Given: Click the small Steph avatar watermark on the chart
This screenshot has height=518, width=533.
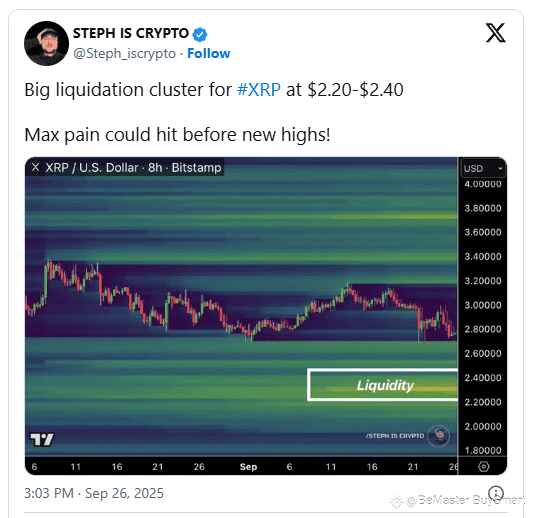Looking at the screenshot, I should pos(438,436).
